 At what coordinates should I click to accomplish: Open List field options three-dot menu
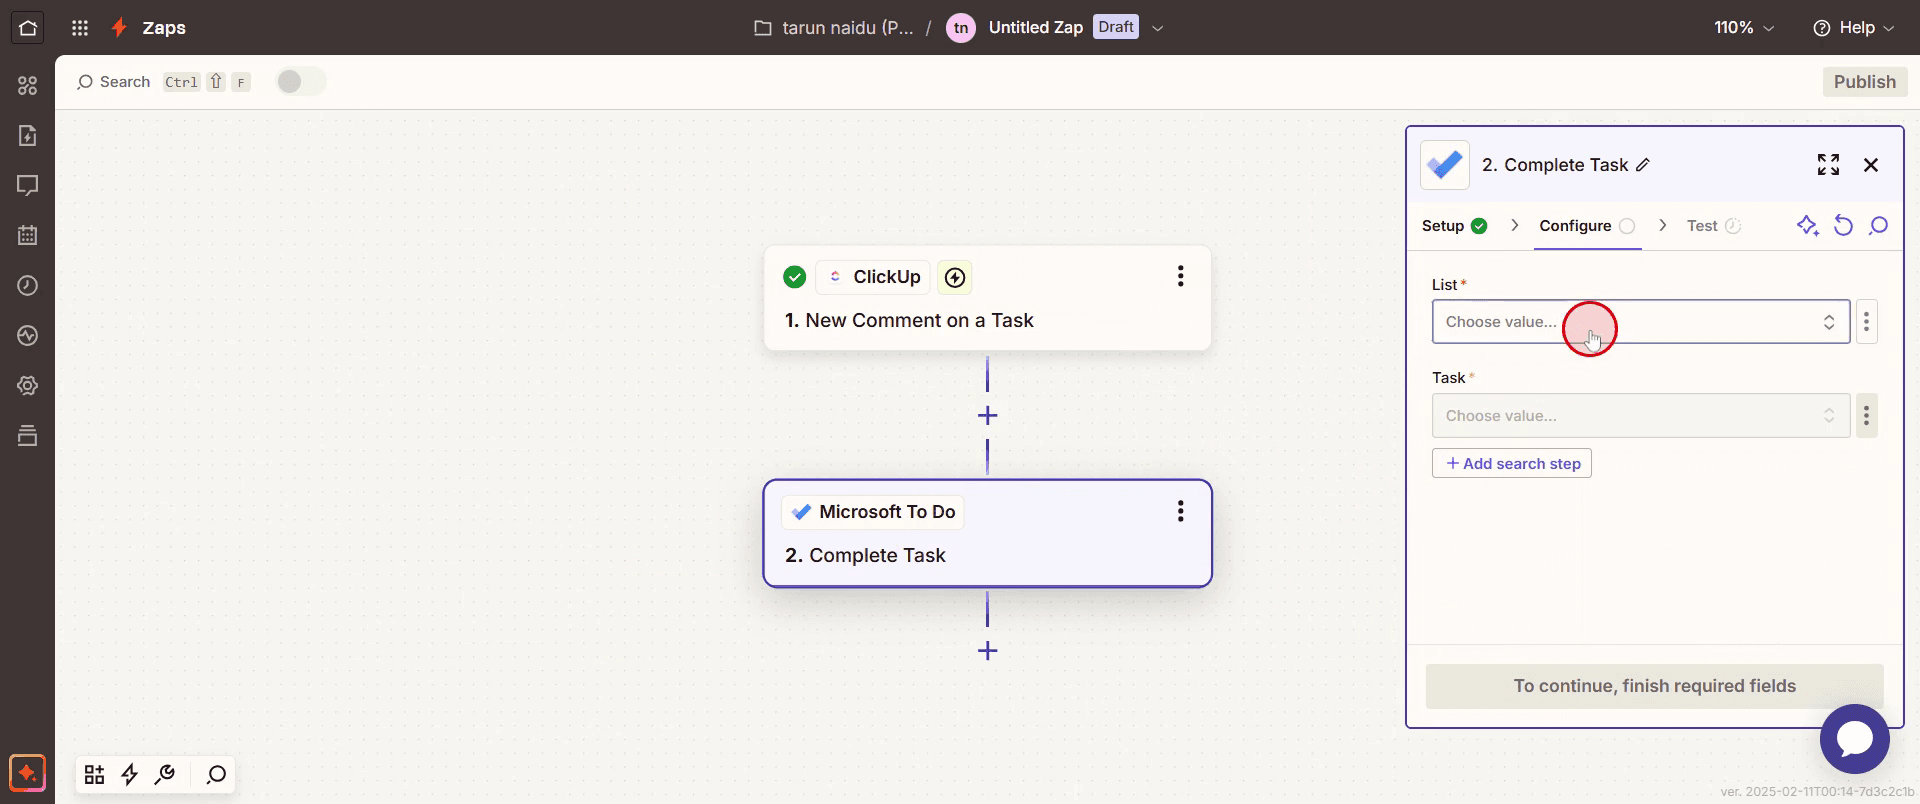pyautogui.click(x=1866, y=322)
